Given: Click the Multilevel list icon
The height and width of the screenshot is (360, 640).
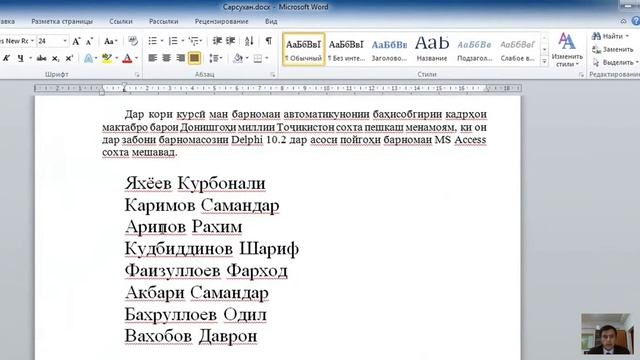Looking at the screenshot, I should pyautogui.click(x=194, y=41).
